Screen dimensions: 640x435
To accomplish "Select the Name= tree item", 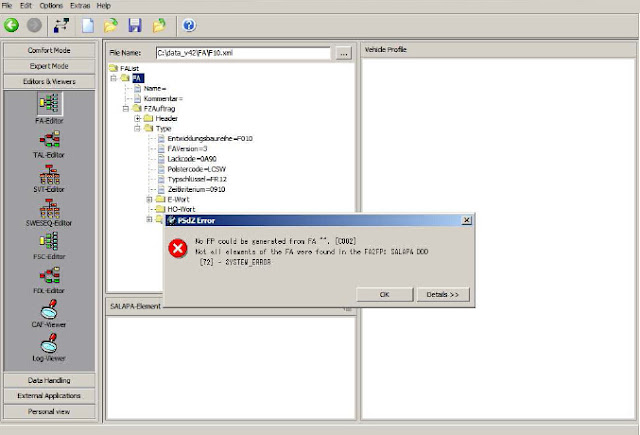I will pyautogui.click(x=154, y=88).
